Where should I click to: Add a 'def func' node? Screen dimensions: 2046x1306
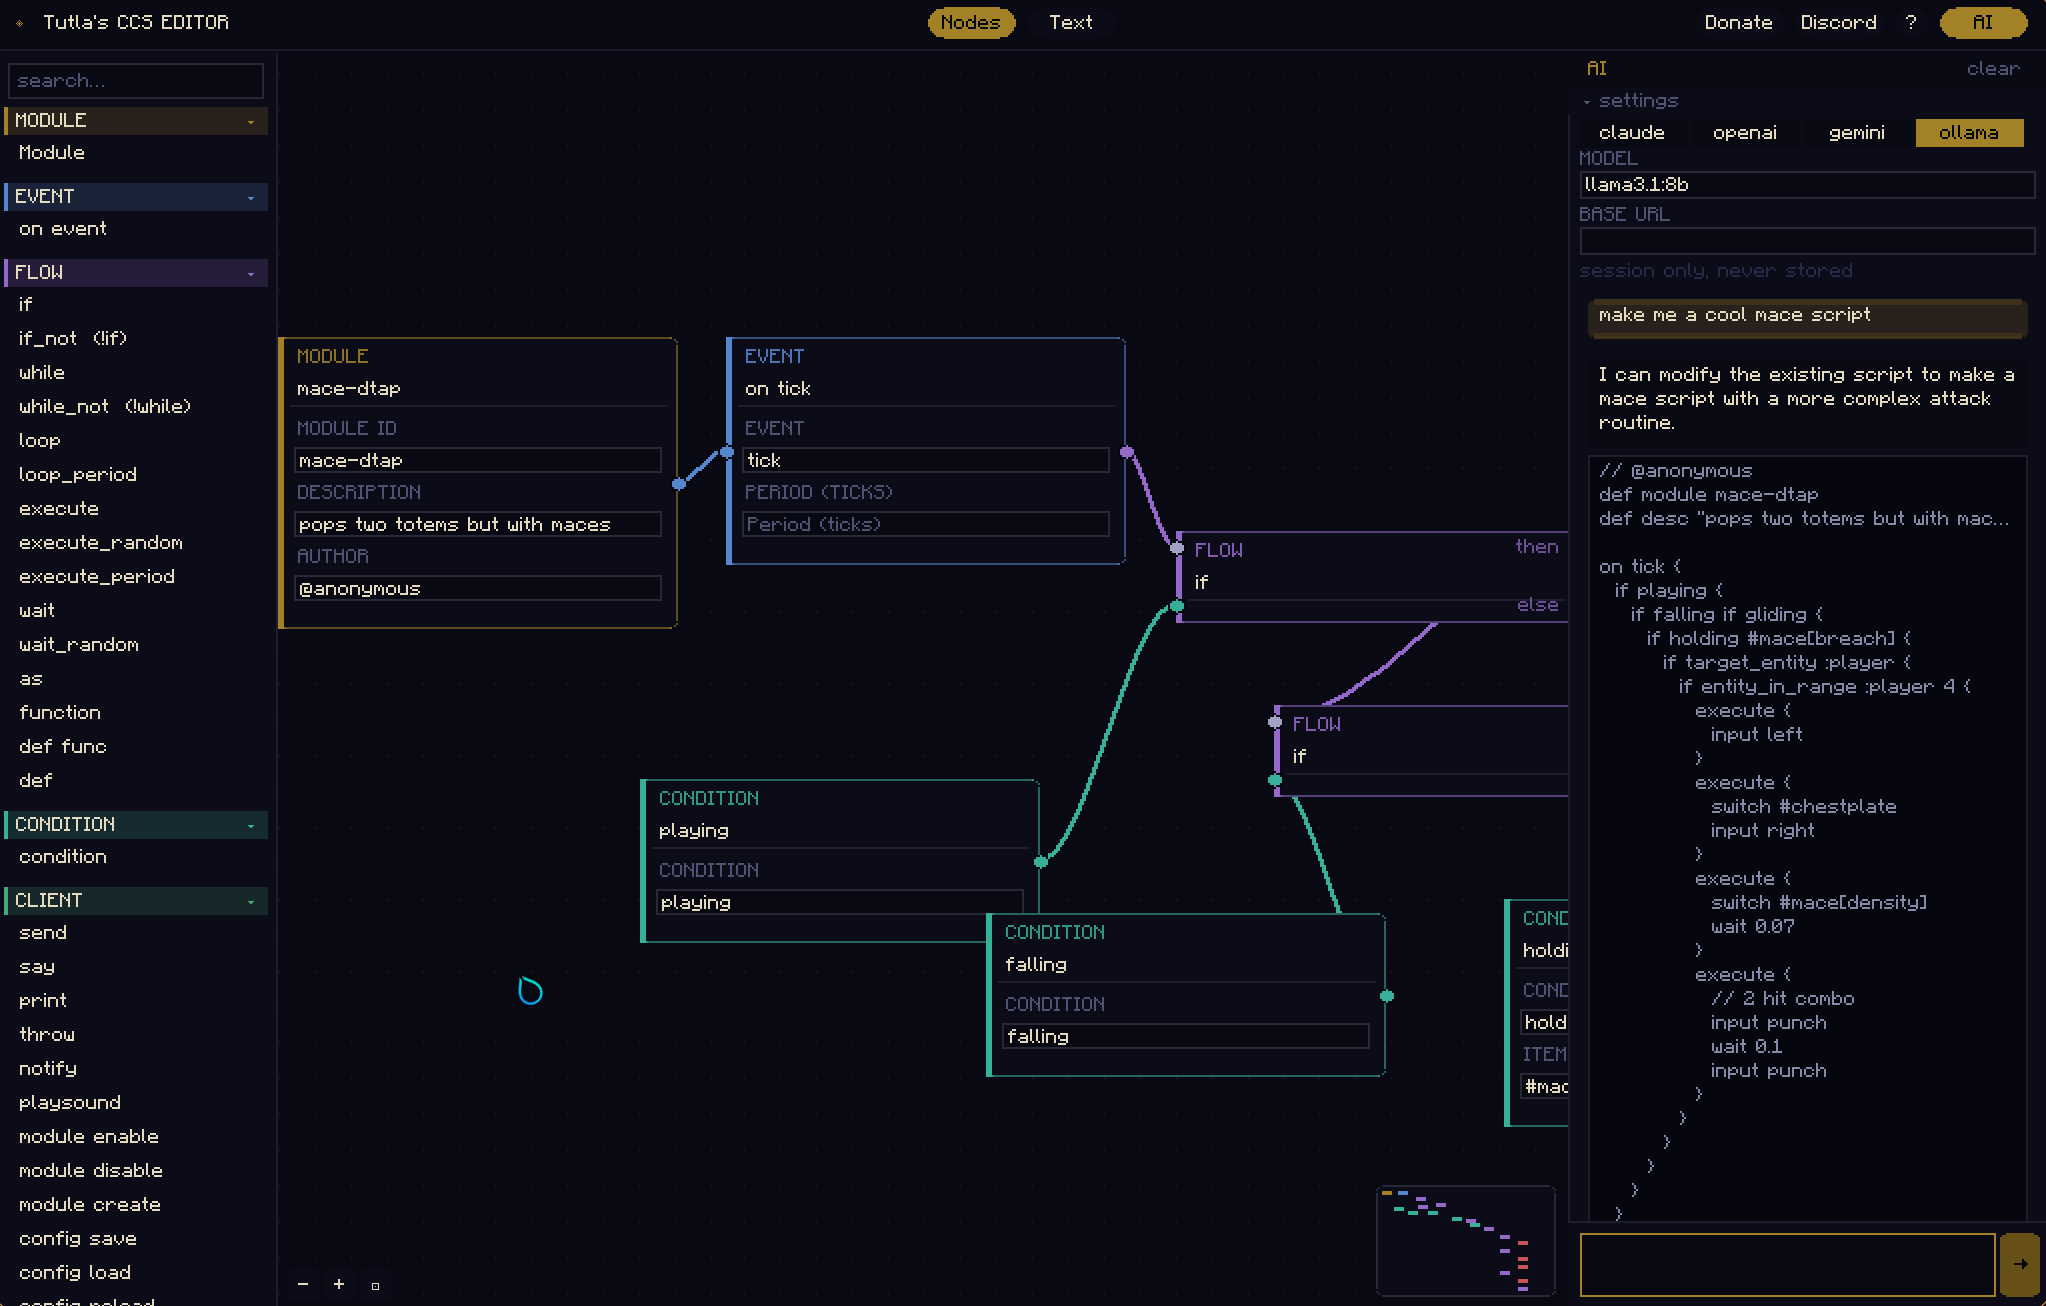[x=63, y=747]
